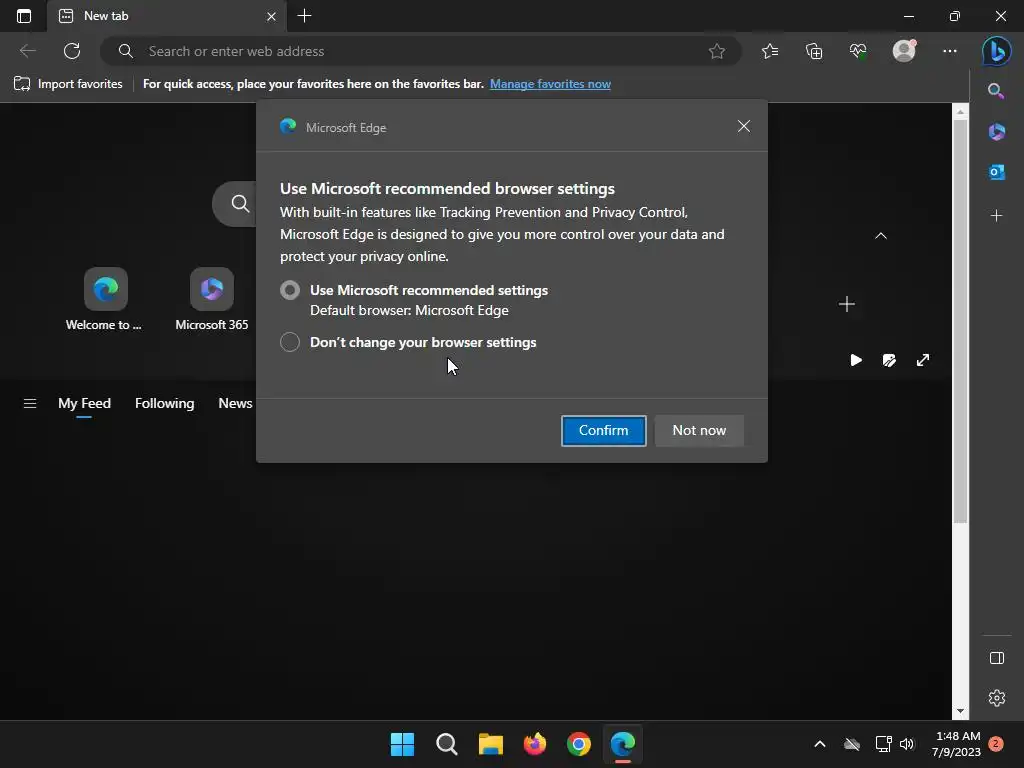
Task: Open the Favorites list icon
Action: (x=770, y=51)
